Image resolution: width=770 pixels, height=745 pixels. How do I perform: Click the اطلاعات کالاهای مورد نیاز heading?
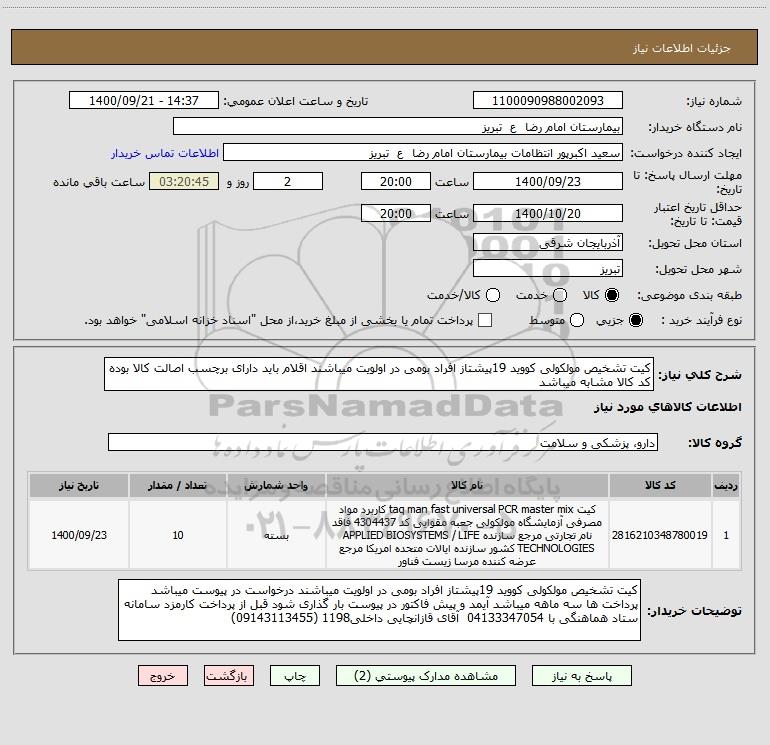click(x=667, y=407)
